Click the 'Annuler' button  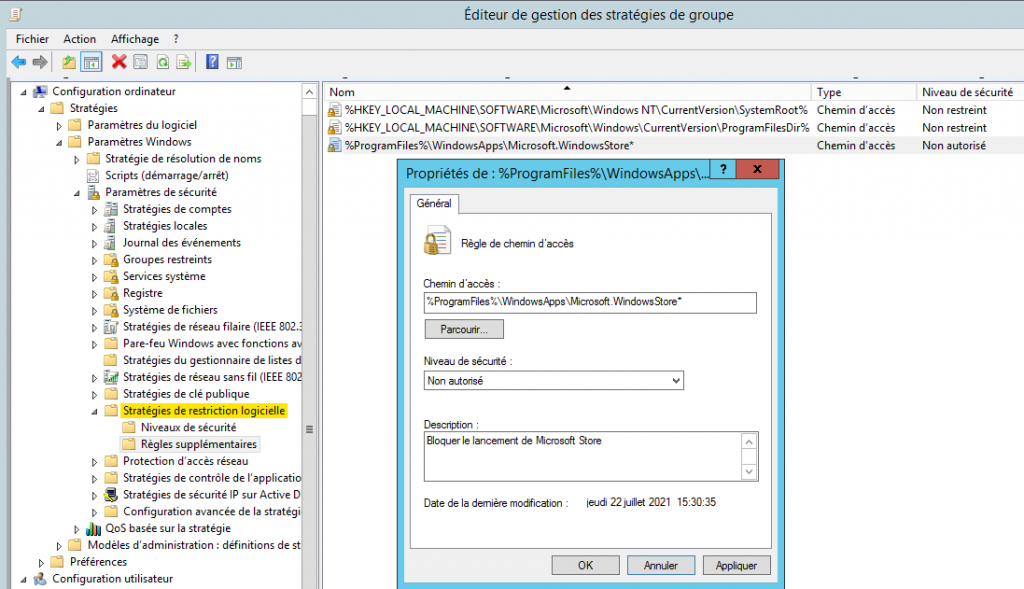(660, 565)
